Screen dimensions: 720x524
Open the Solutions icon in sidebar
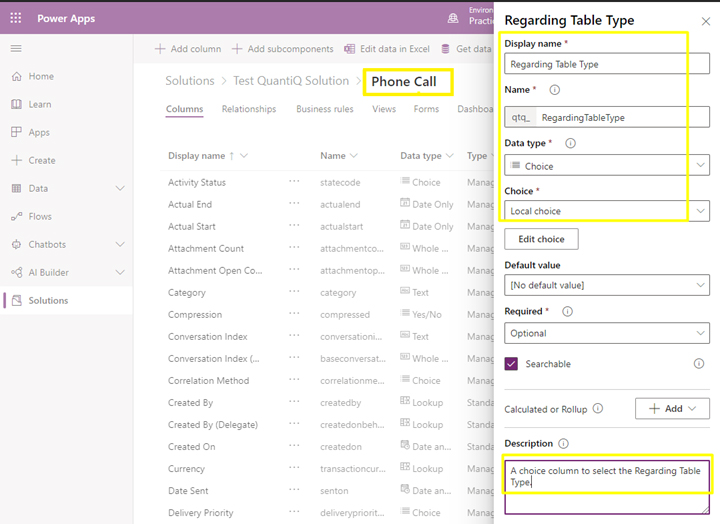coord(17,300)
